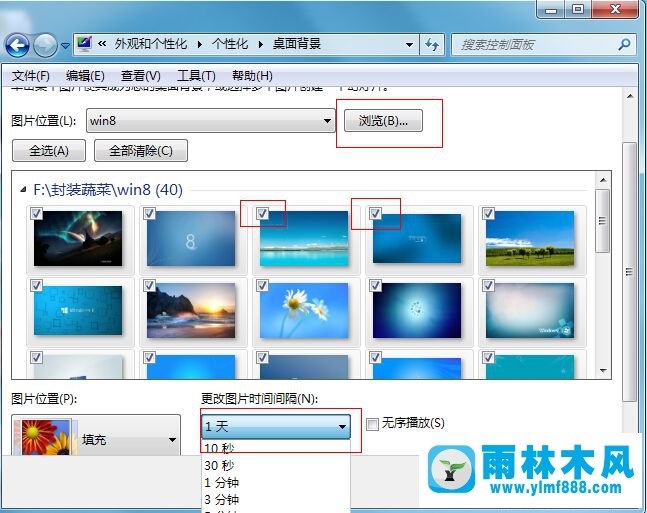Image resolution: width=647 pixels, height=513 pixels.
Task: Click the search magnifier icon
Action: [x=624, y=44]
